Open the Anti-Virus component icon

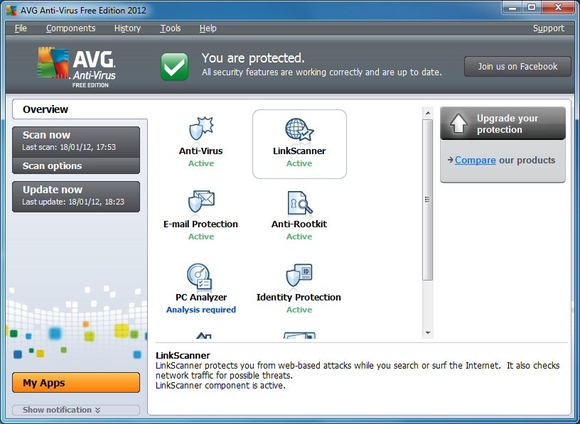point(201,128)
